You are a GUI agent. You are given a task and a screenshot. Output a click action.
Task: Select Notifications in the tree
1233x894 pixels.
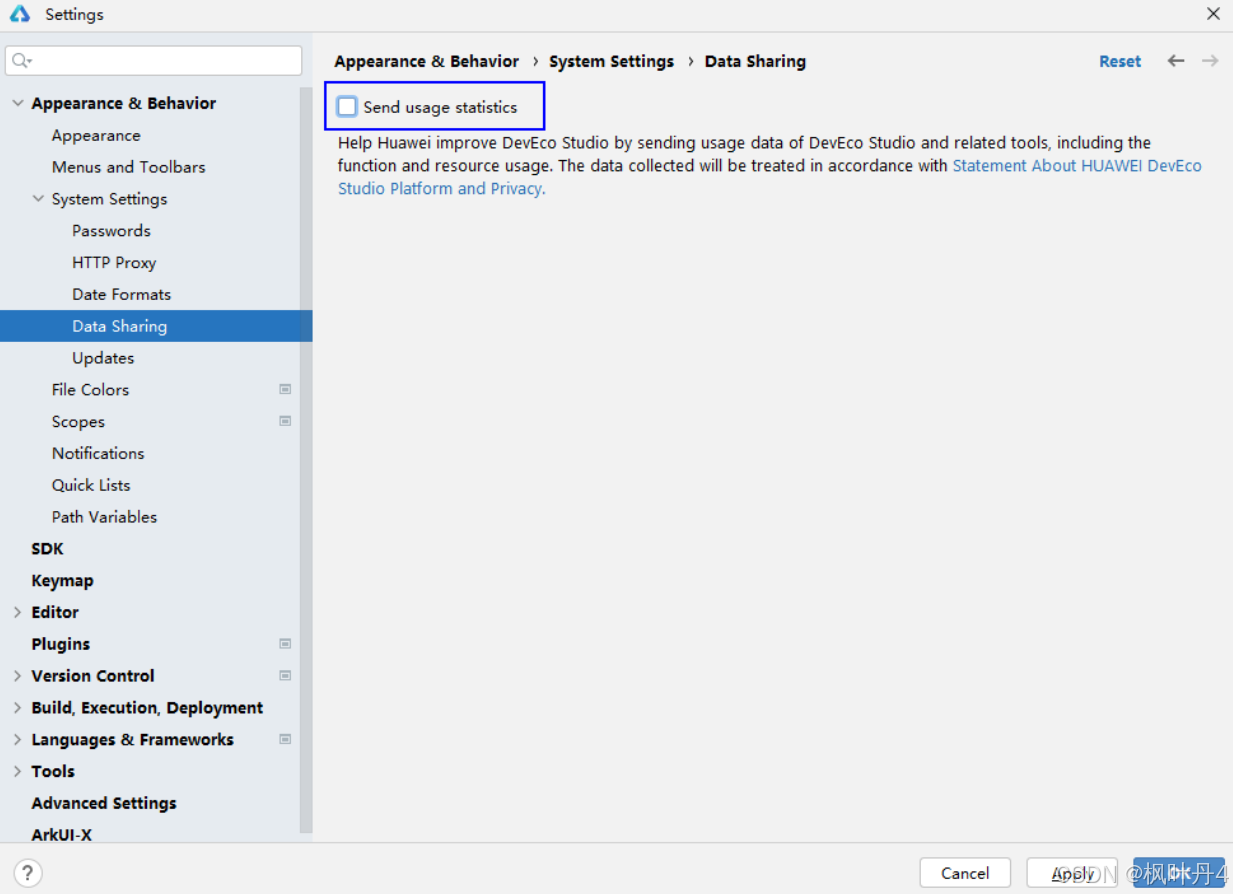(x=98, y=453)
